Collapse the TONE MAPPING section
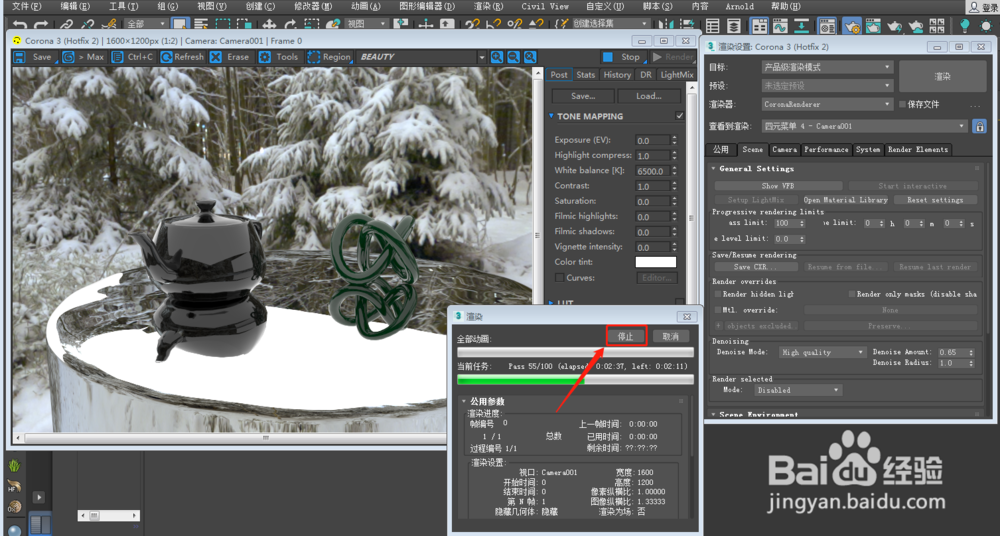 coord(551,116)
